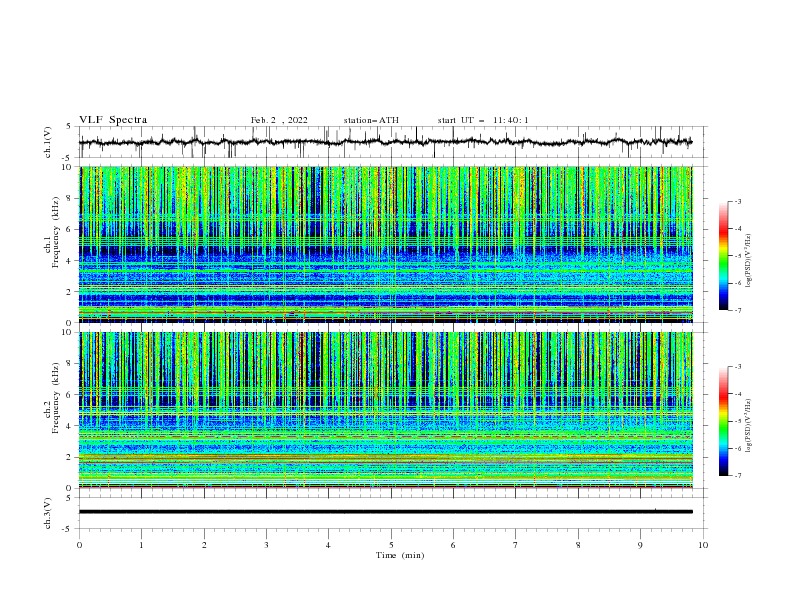Click the lower color bar "log(PSD)(V²/Hz)" label
Screen dimensions: 792x612
[749, 426]
